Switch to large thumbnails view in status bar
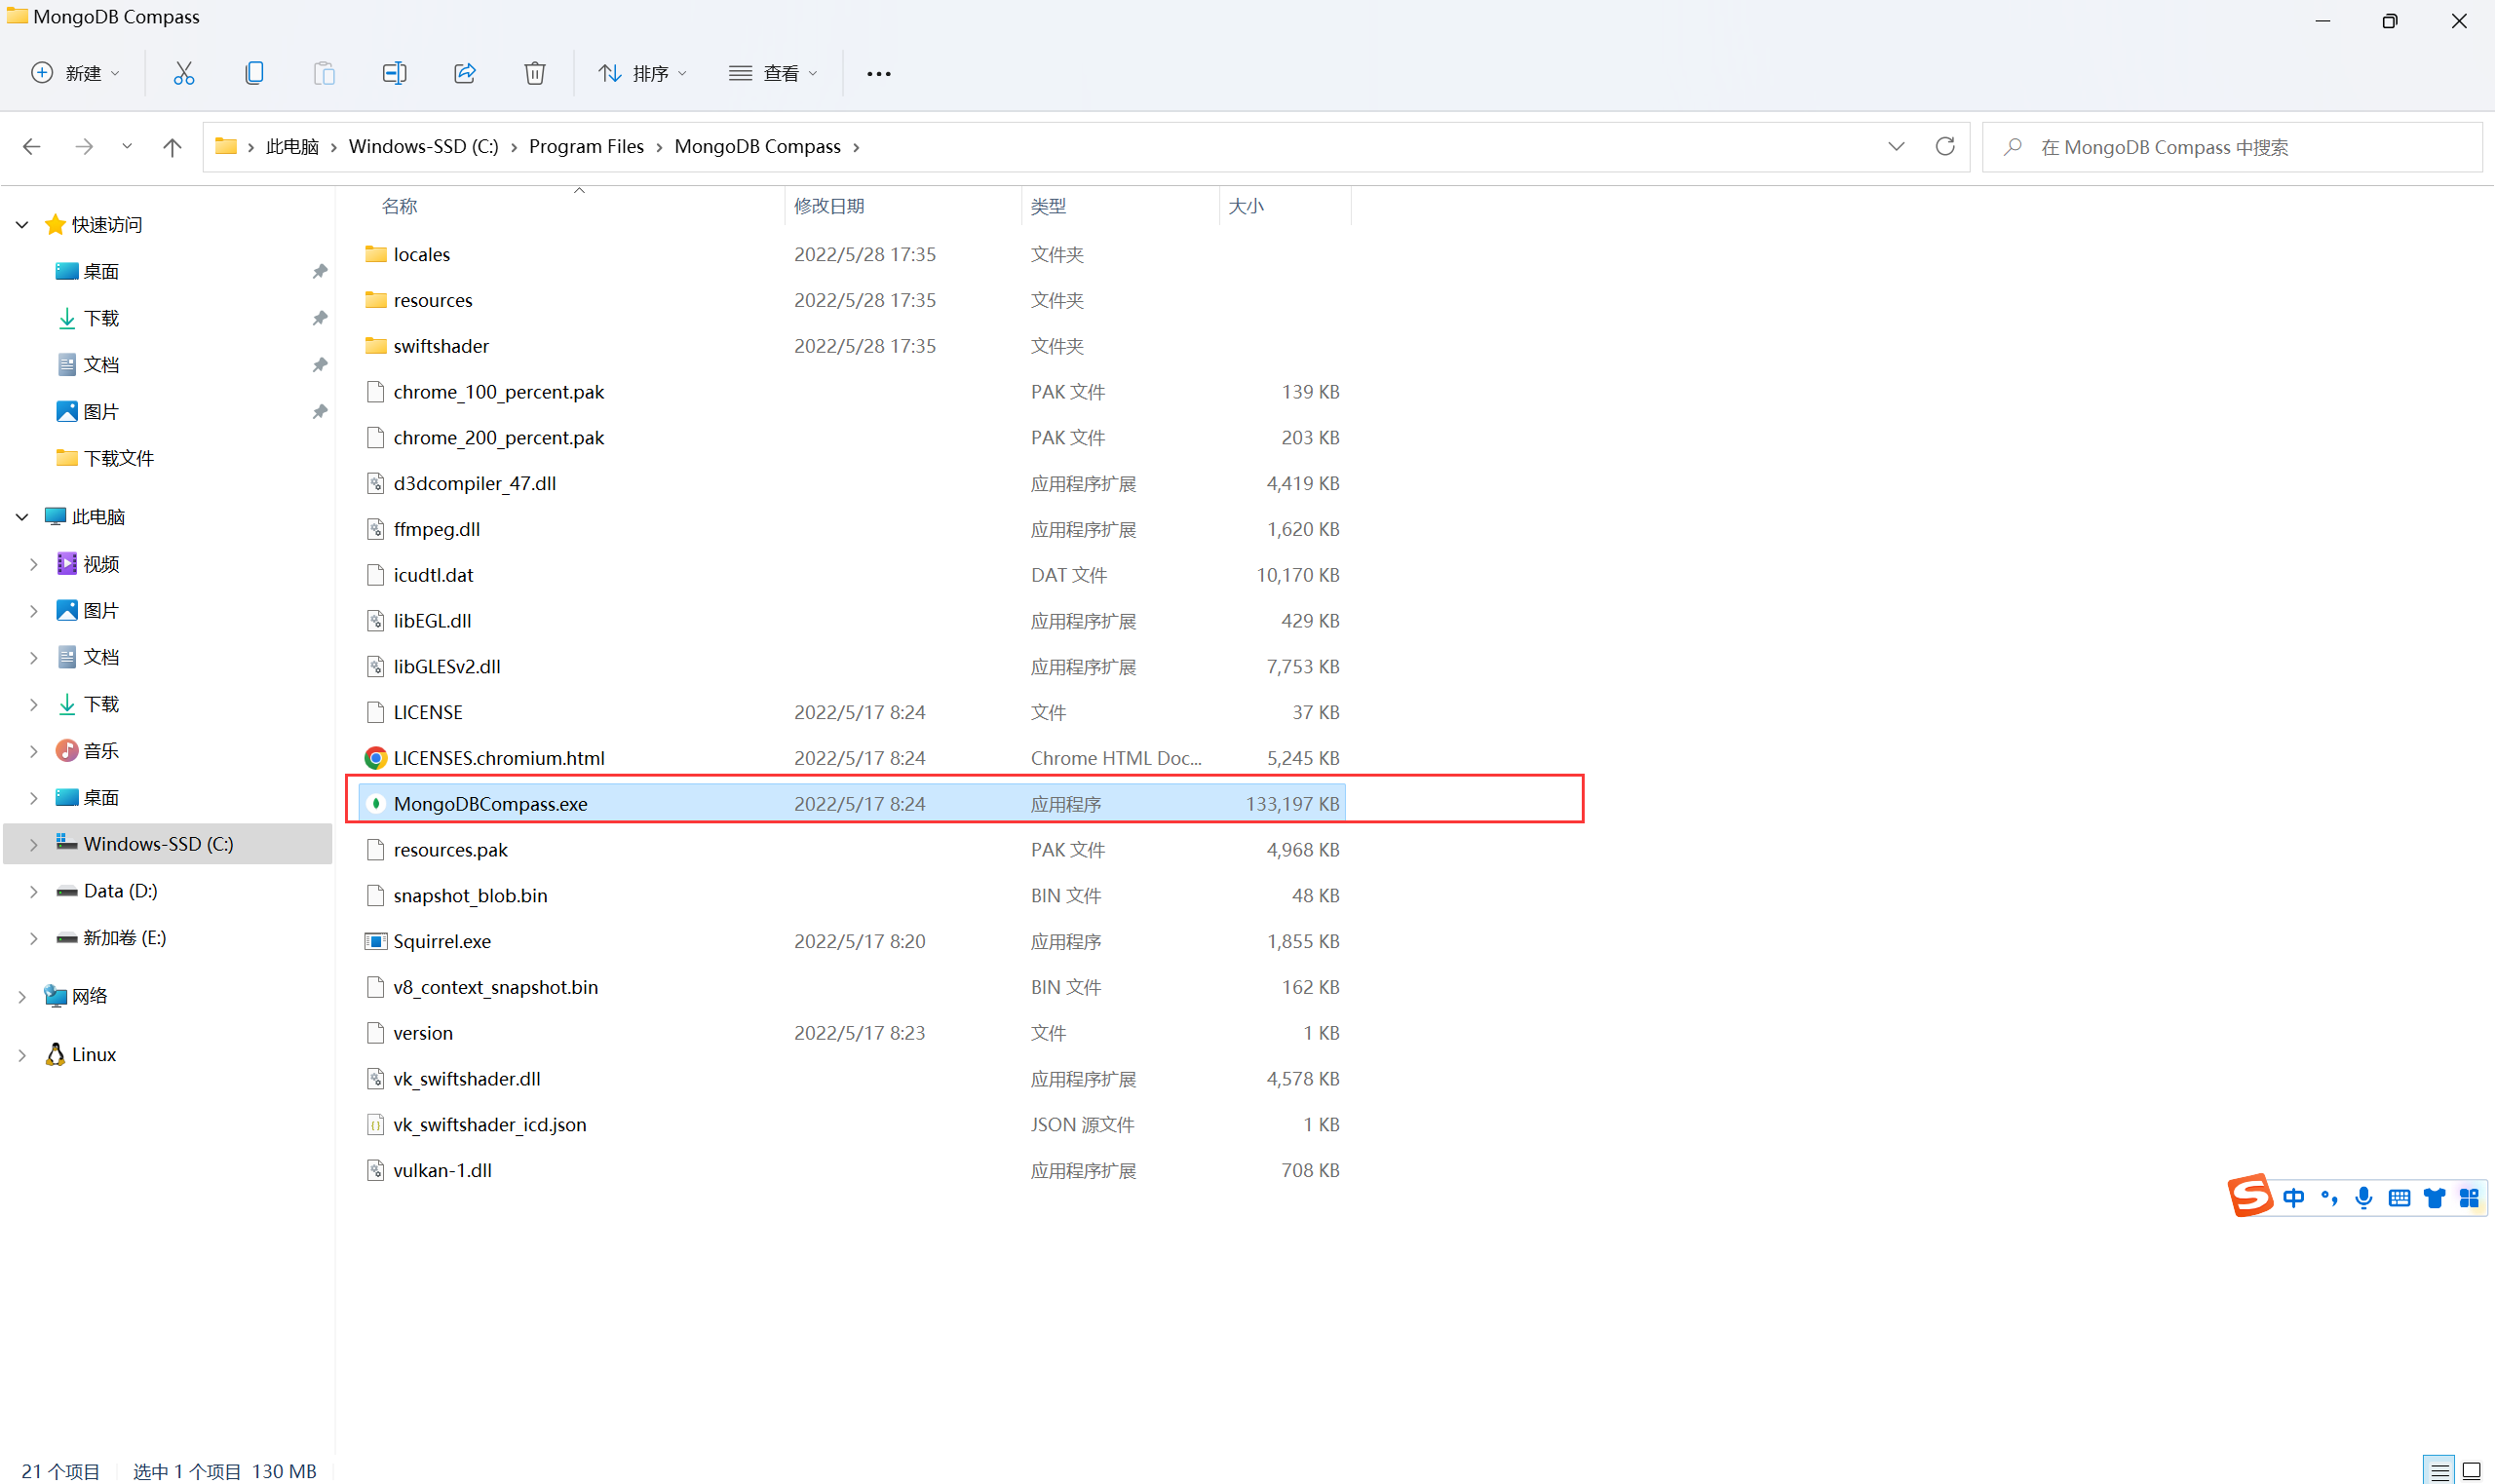This screenshot has height=1484, width=2495. click(x=2471, y=1471)
